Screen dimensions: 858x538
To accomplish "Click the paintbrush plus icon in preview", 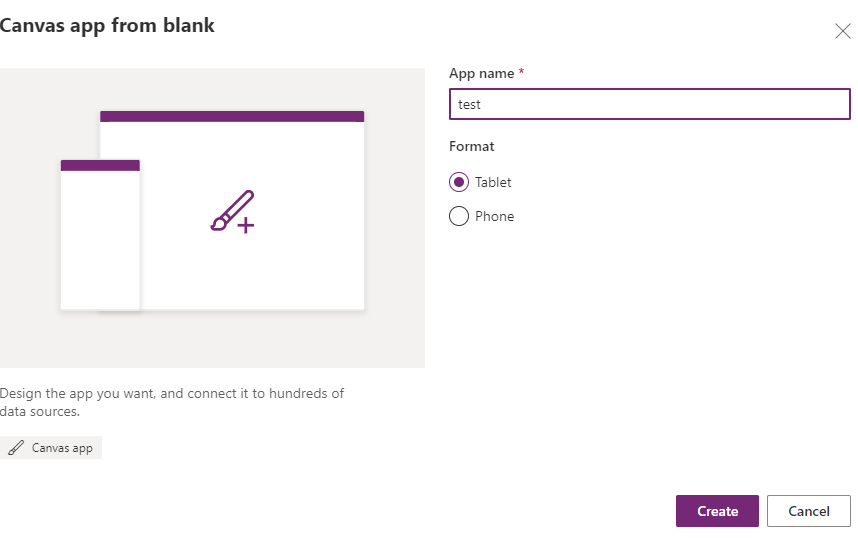I will (232, 212).
